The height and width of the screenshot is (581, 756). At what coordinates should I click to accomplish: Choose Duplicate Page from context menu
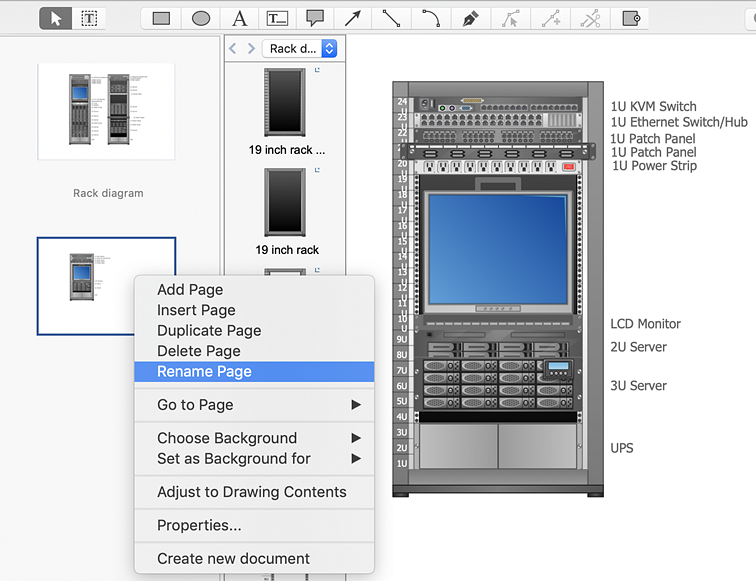click(209, 331)
